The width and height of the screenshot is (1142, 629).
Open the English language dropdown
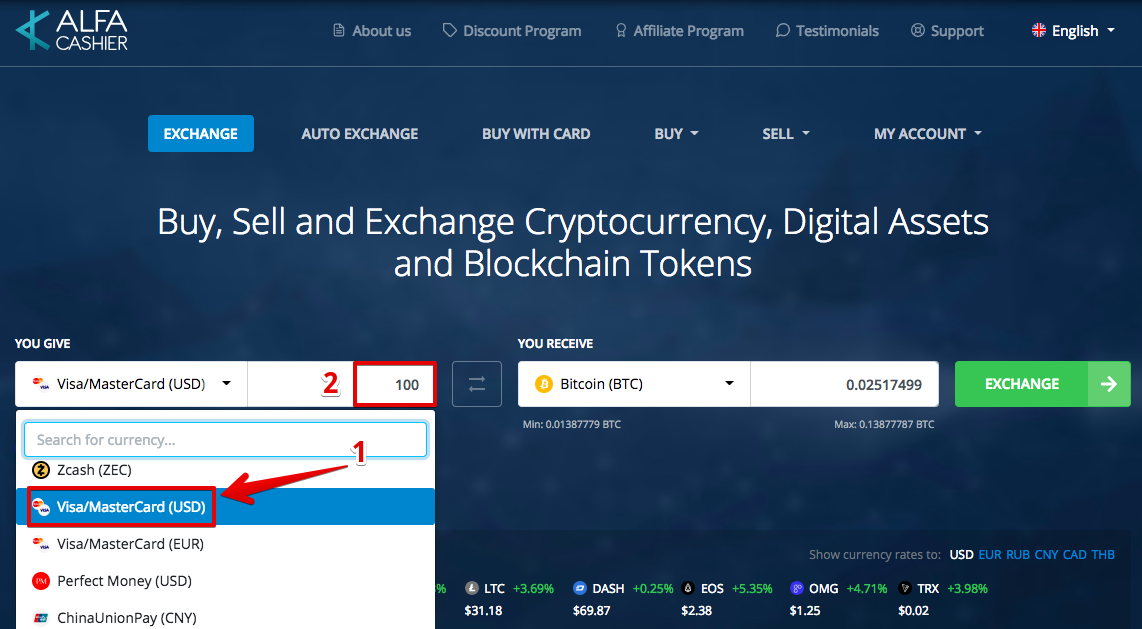click(1074, 31)
